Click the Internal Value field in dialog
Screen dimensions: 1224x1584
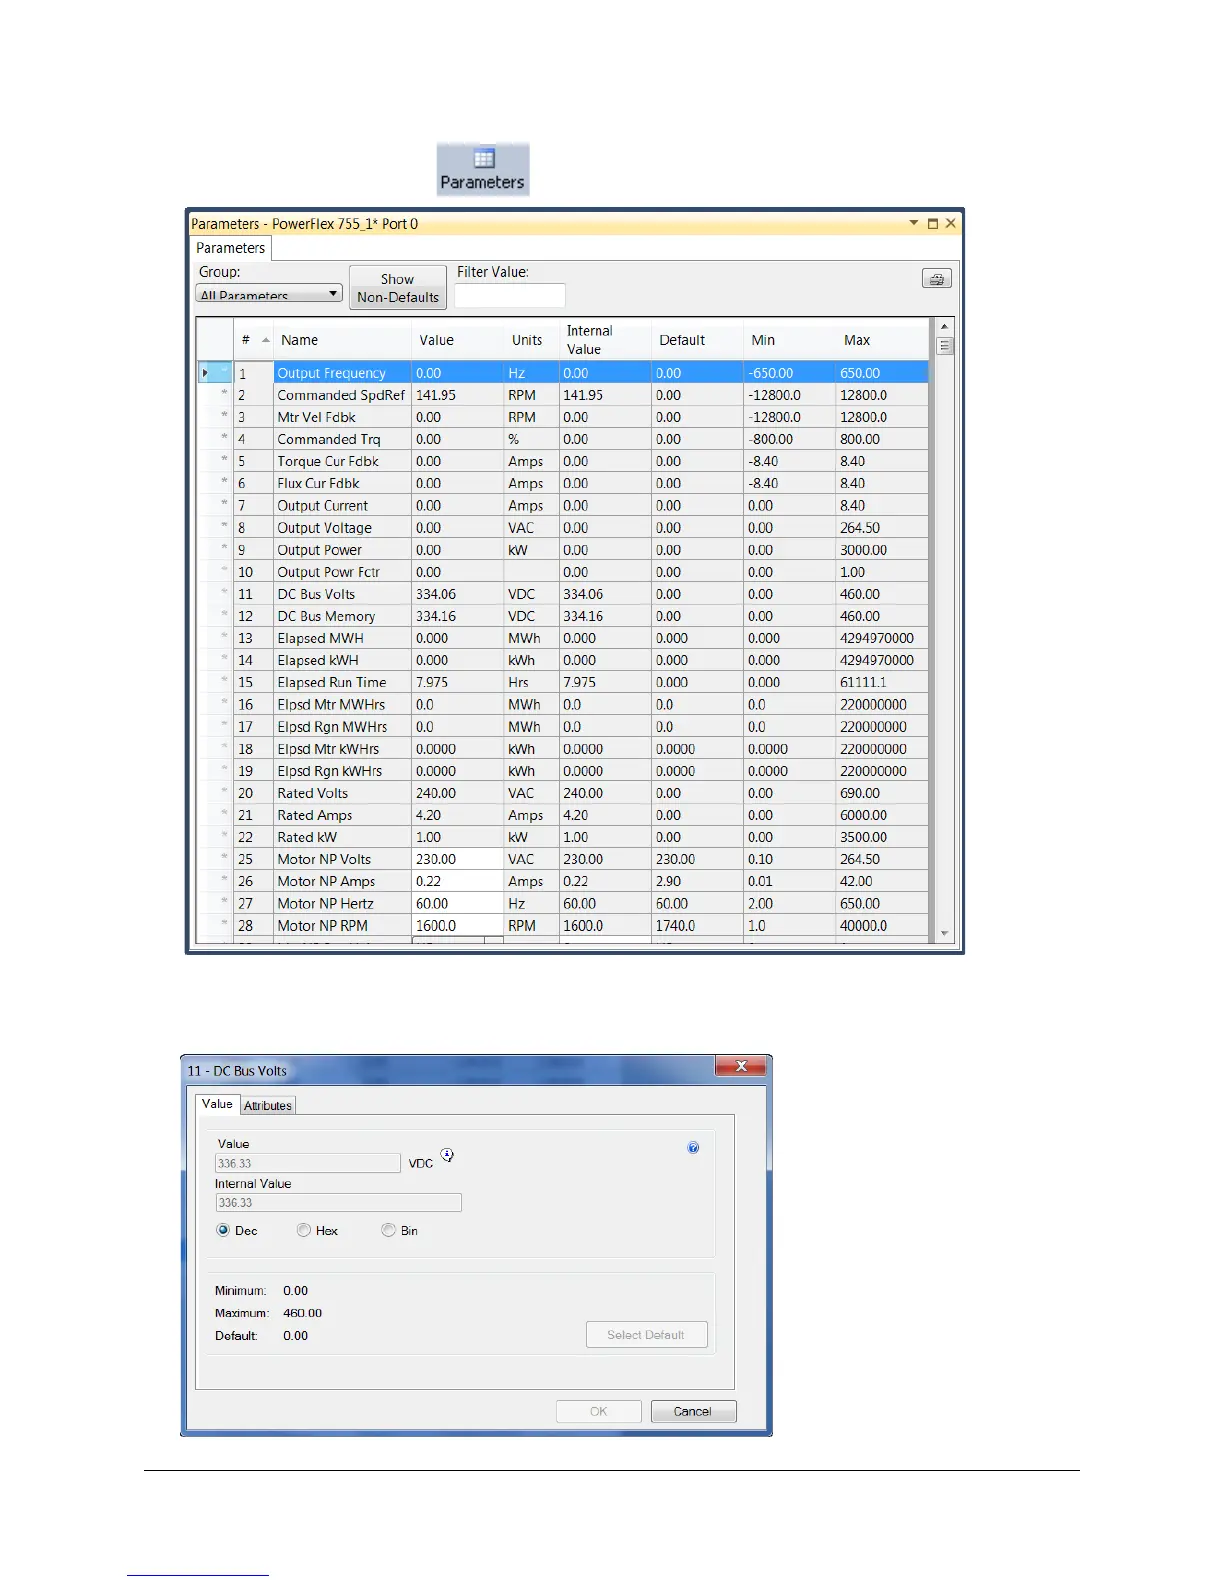click(x=338, y=1203)
